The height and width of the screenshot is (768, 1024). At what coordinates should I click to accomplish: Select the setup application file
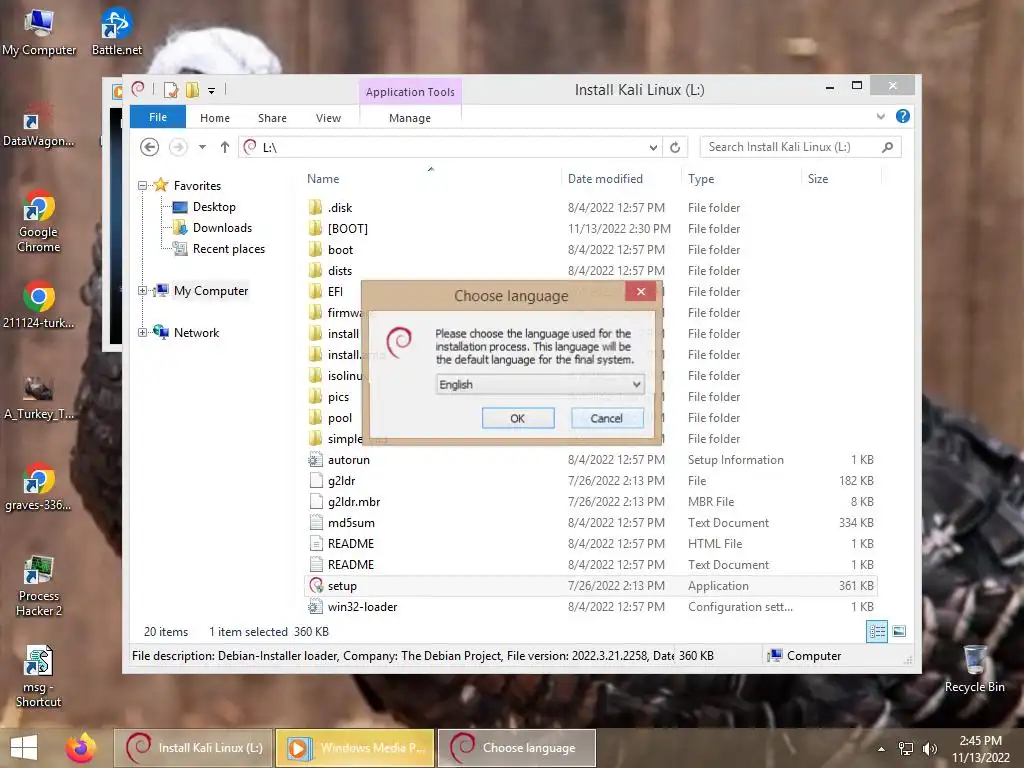tap(591, 586)
